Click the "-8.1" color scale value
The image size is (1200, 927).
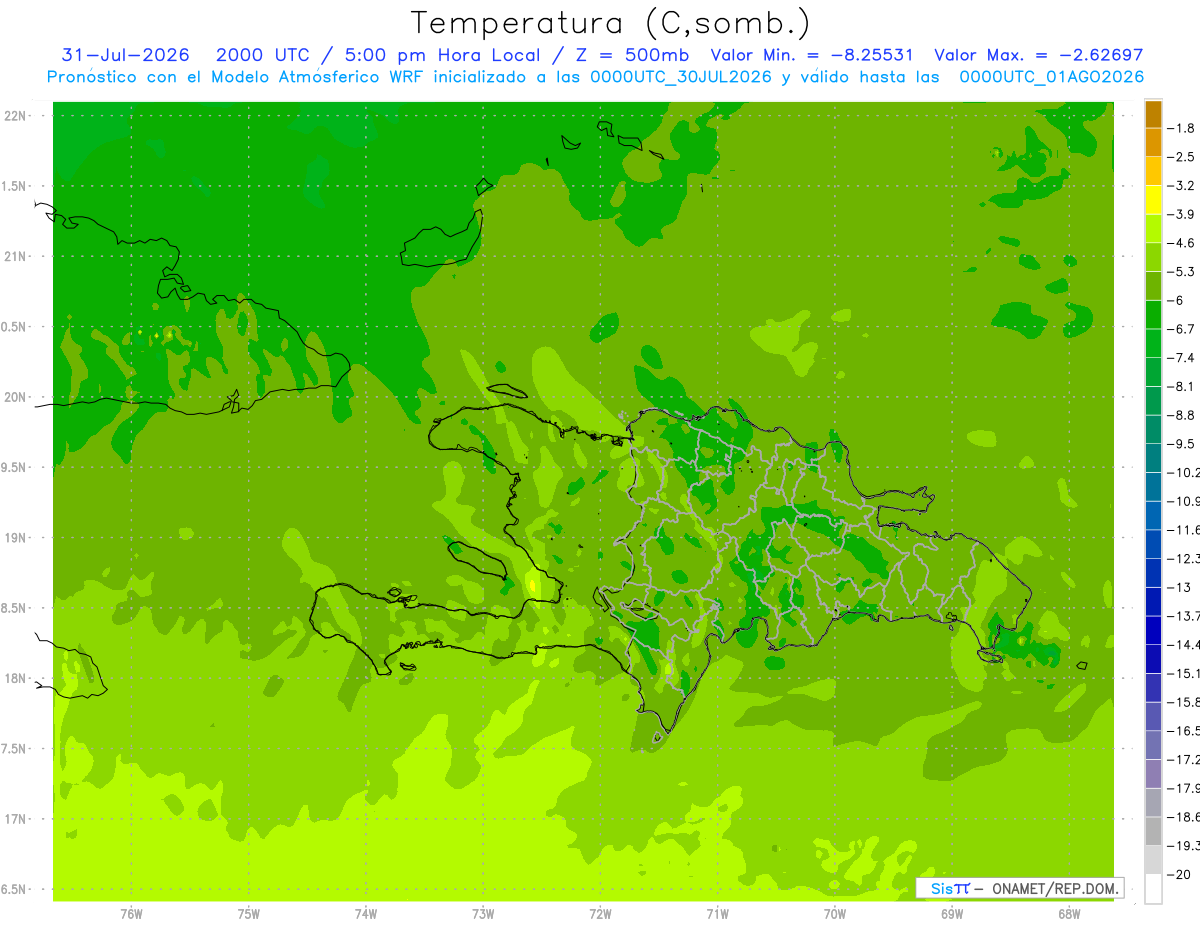pyautogui.click(x=1182, y=386)
